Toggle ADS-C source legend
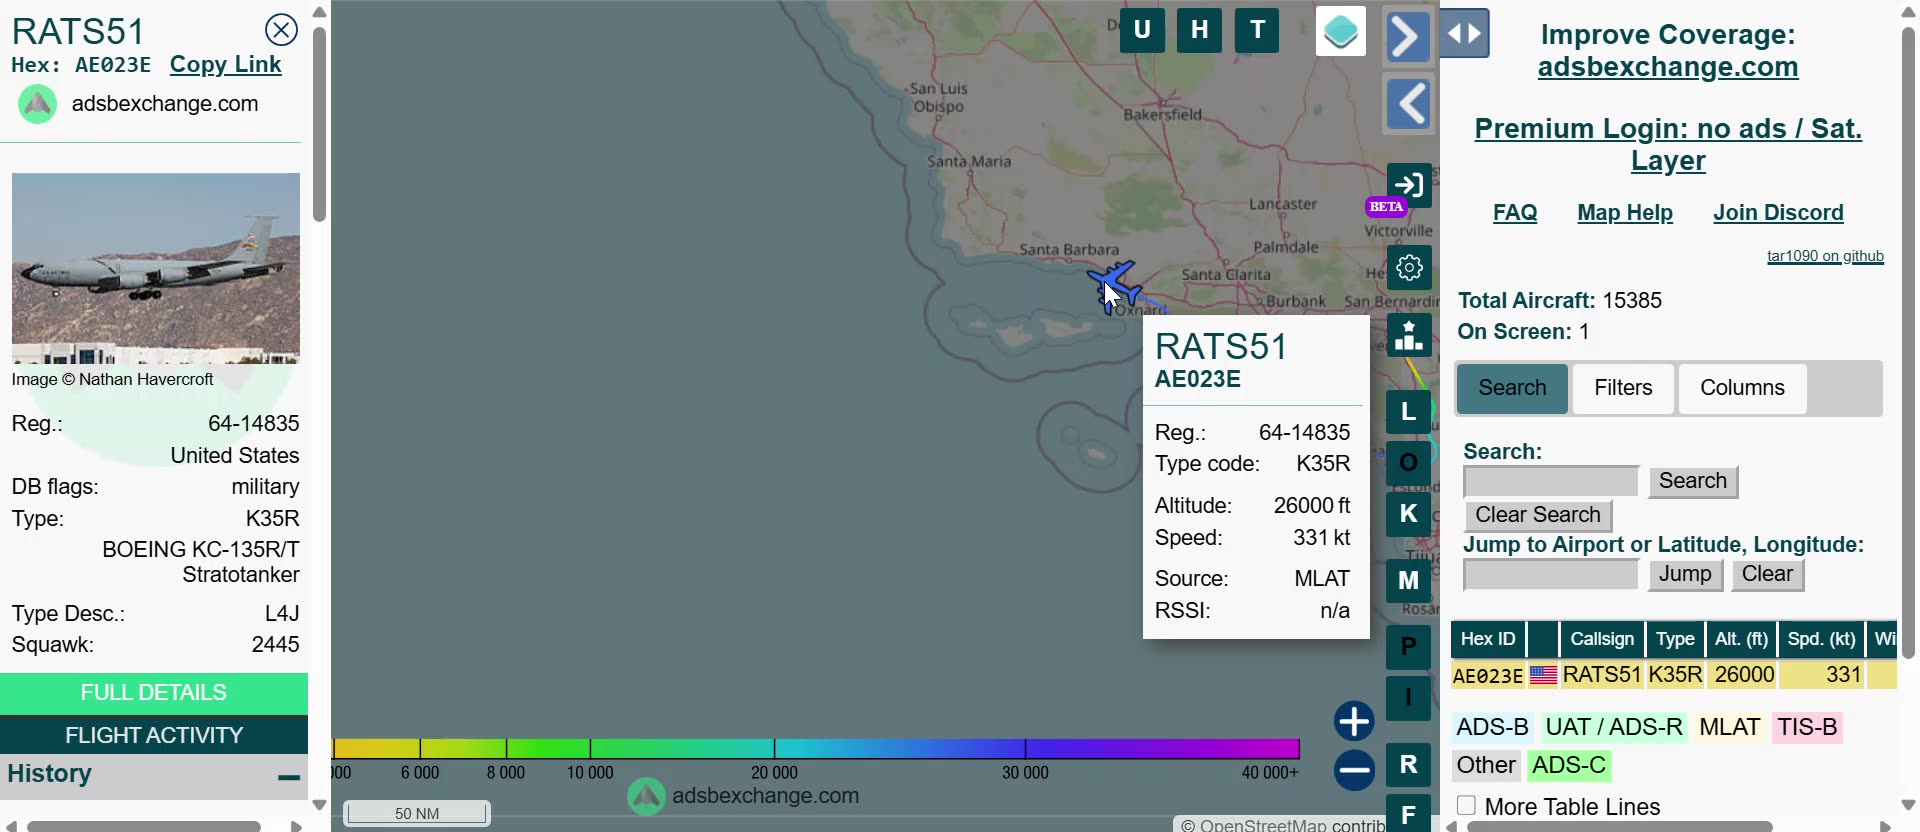 [1569, 765]
